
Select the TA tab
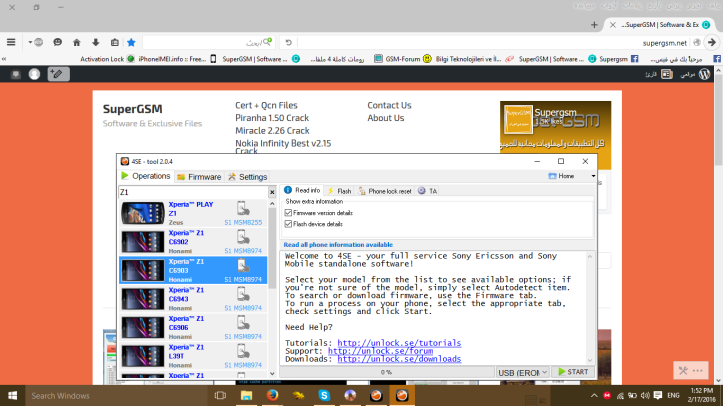coord(427,191)
